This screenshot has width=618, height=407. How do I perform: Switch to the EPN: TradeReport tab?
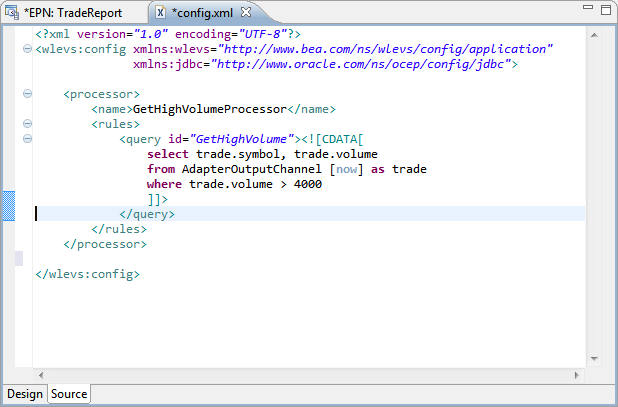(73, 13)
